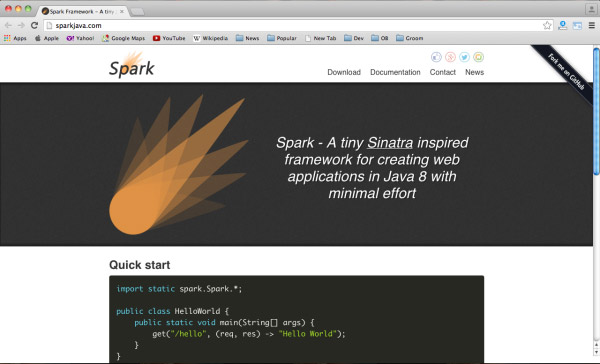Expand the OB bookmarks folder
The height and width of the screenshot is (364, 600).
[x=380, y=38]
